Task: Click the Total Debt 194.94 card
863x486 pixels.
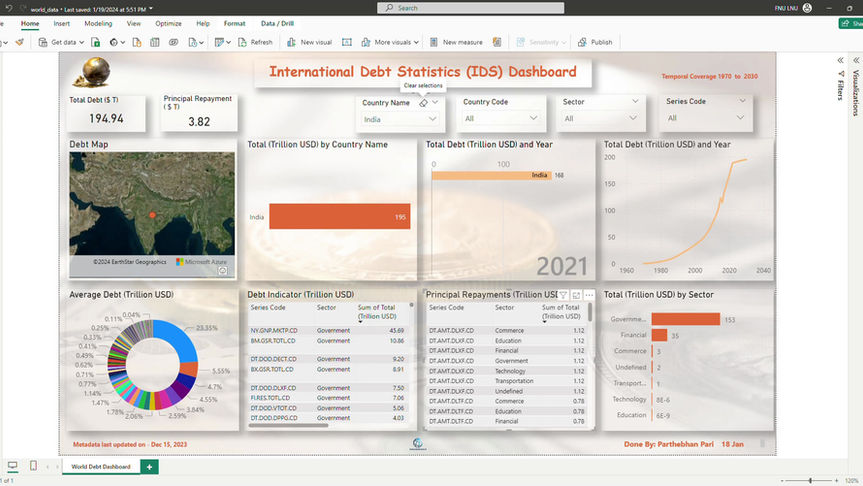Action: pos(107,114)
